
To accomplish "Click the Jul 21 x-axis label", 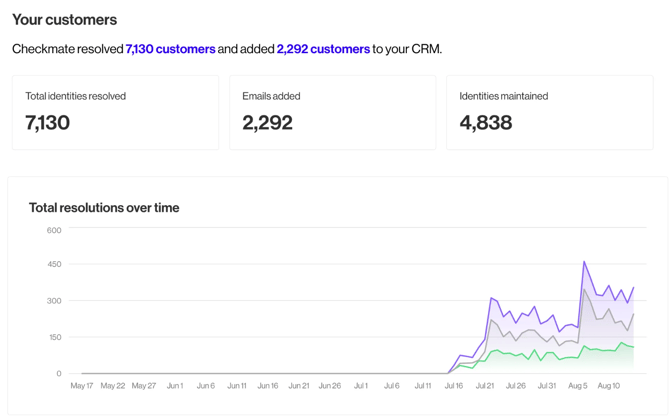I will [485, 386].
